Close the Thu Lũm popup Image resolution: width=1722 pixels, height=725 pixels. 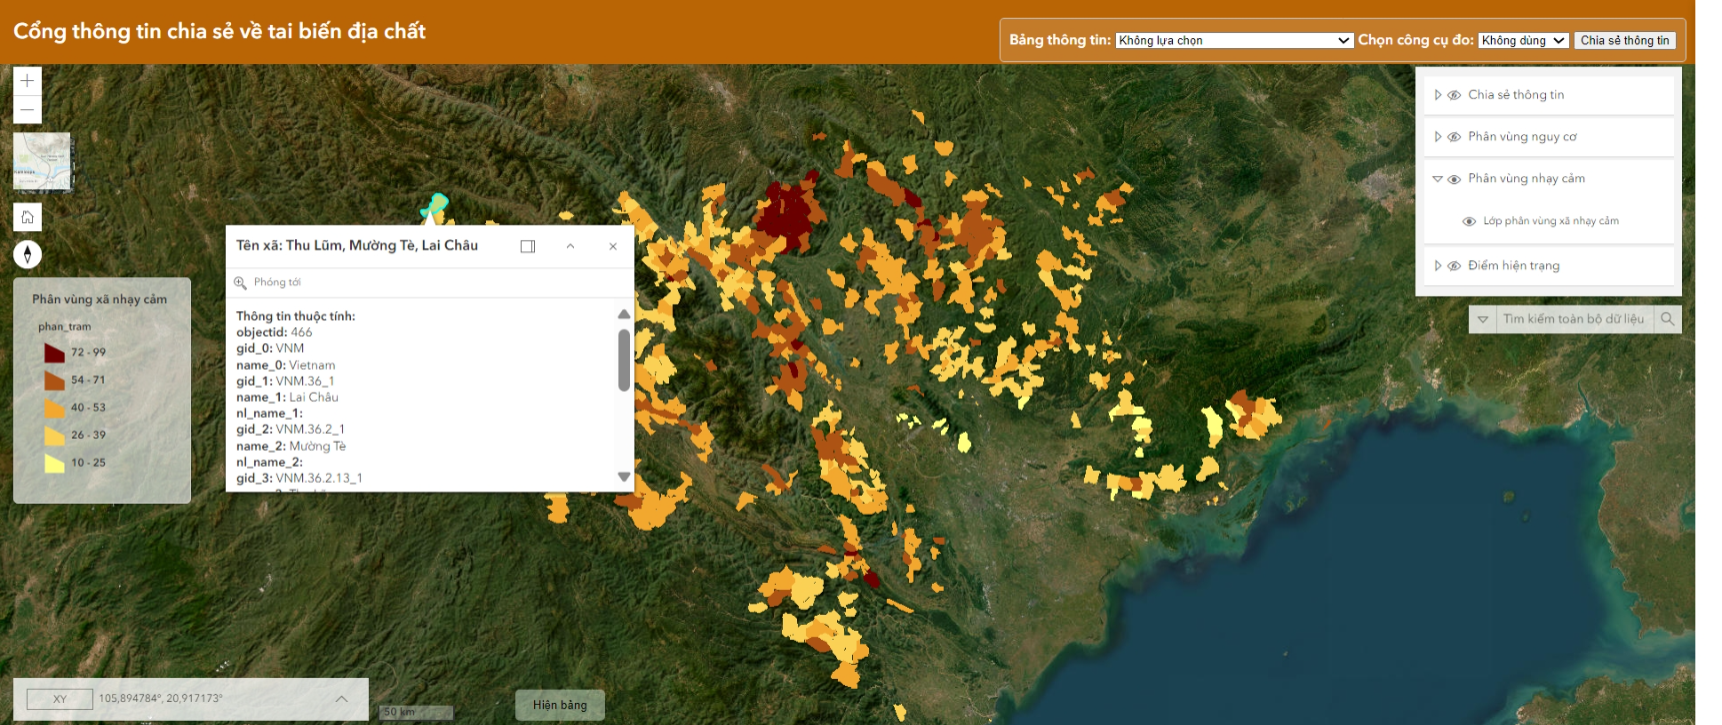[613, 246]
